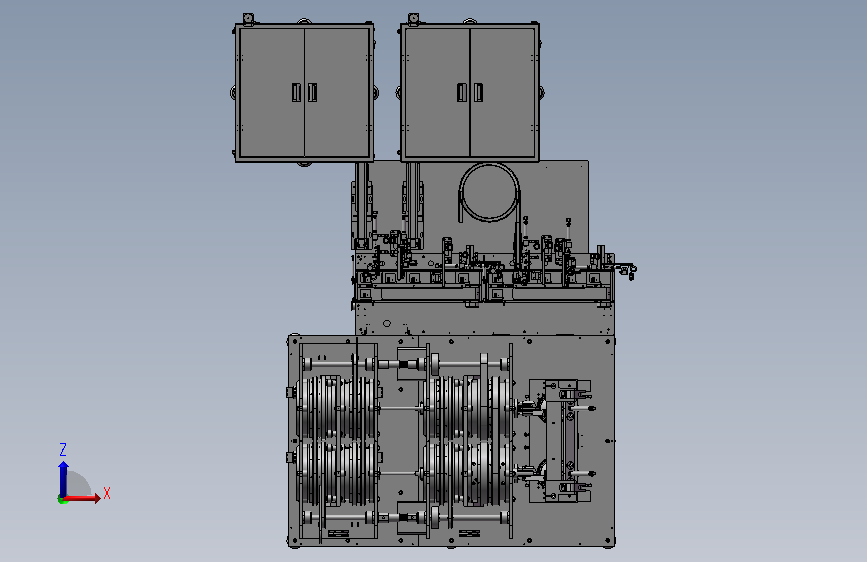
Task: Select the left cabinet's left door panel
Action: [x=271, y=92]
